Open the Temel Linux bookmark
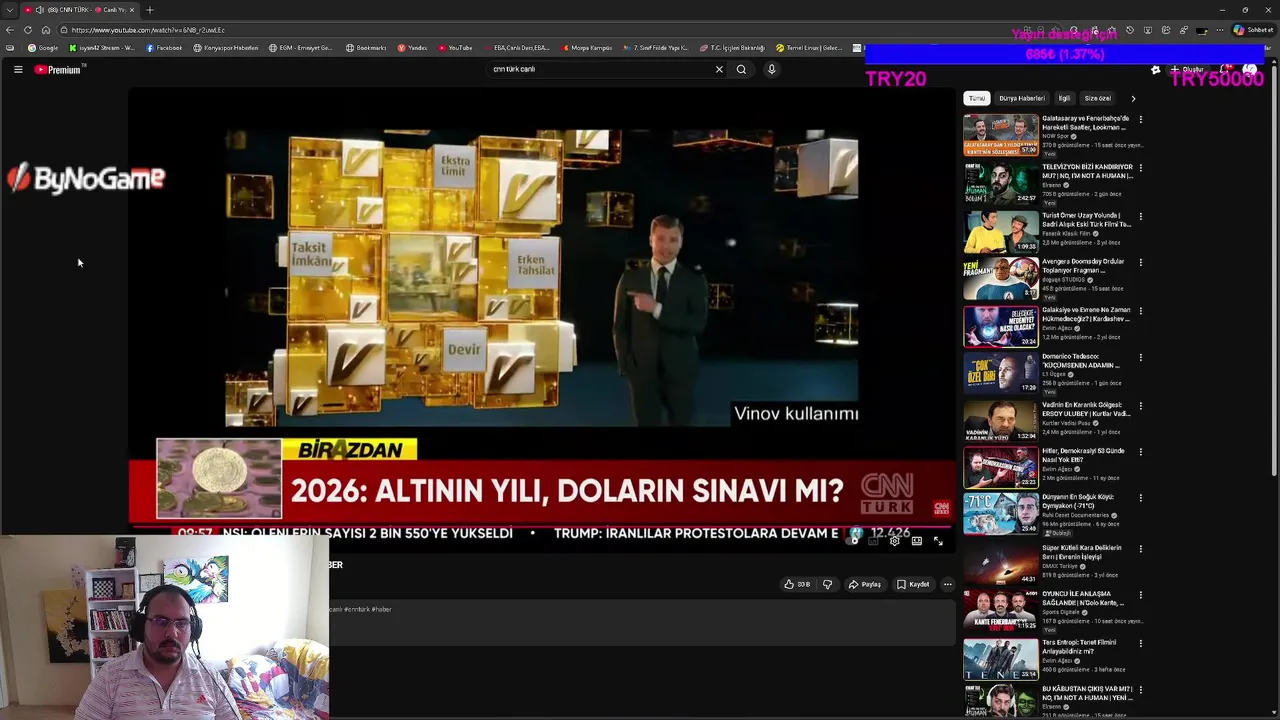1280x720 pixels. coord(809,48)
